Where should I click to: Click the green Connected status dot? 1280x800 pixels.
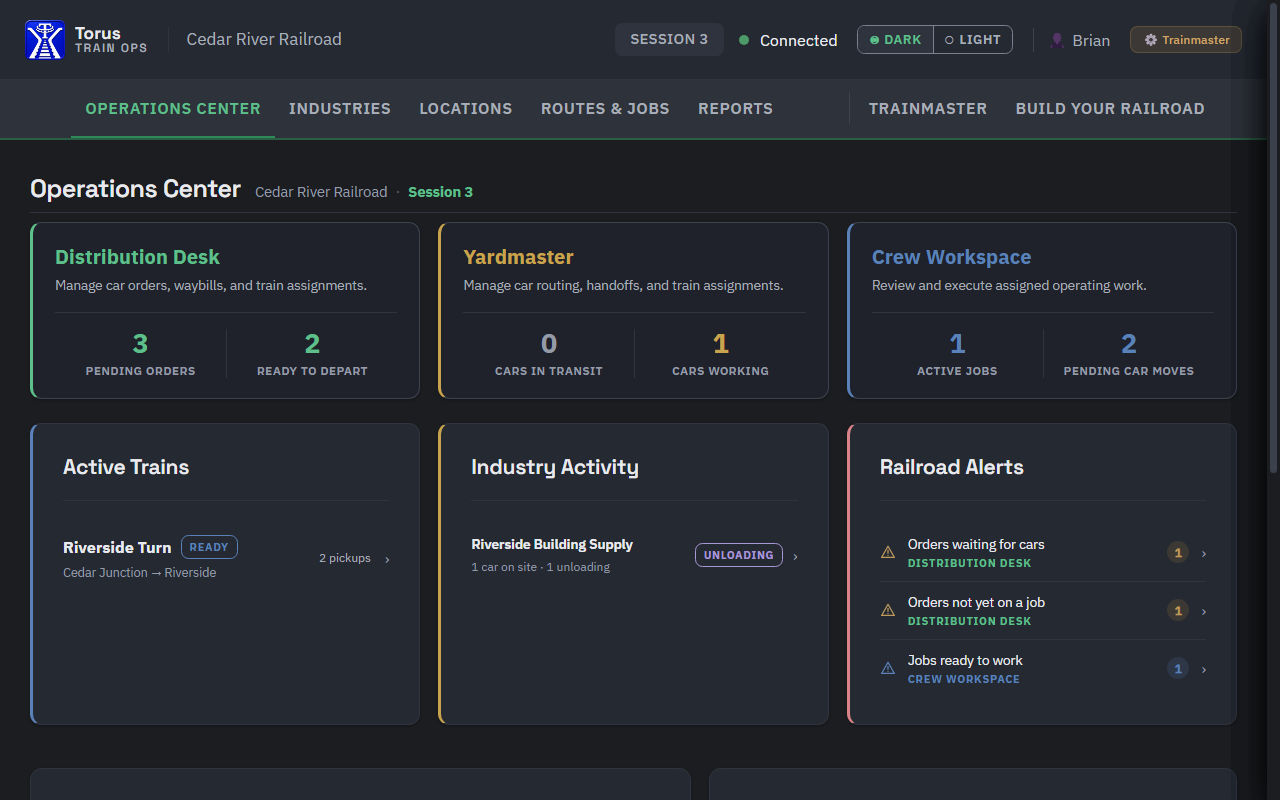click(744, 40)
